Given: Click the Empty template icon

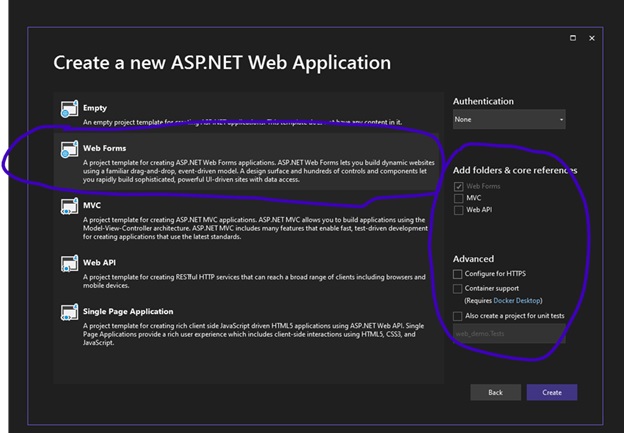Looking at the screenshot, I should (69, 109).
